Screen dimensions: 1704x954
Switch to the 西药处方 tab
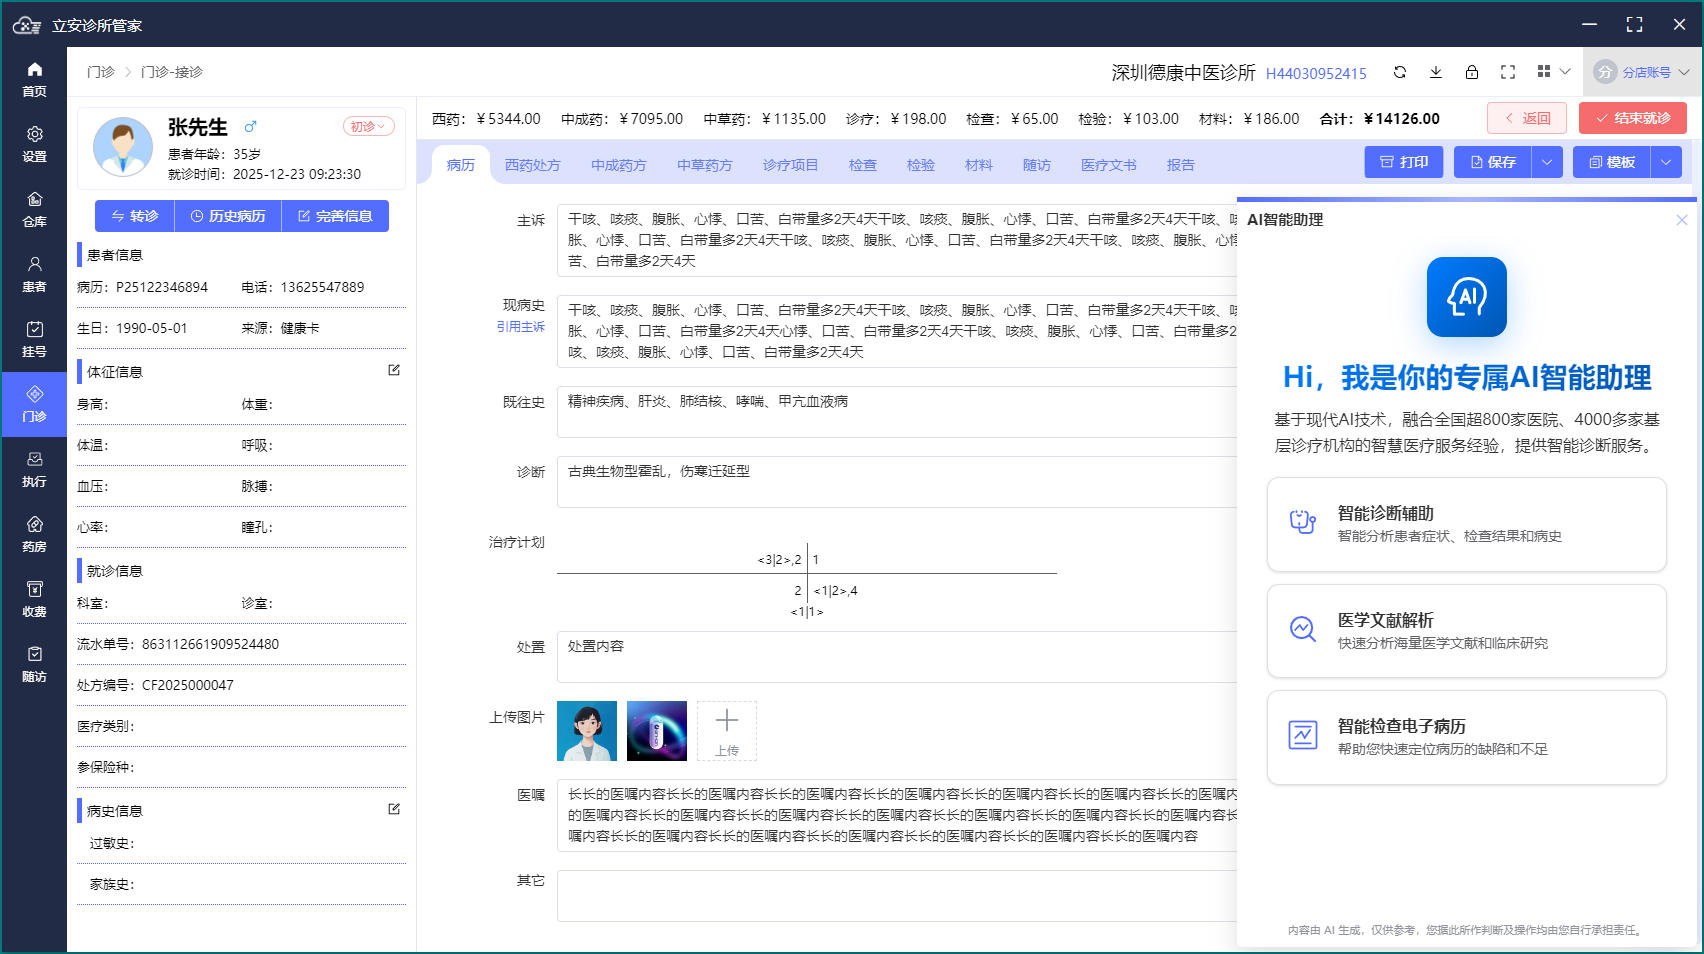[x=533, y=165]
